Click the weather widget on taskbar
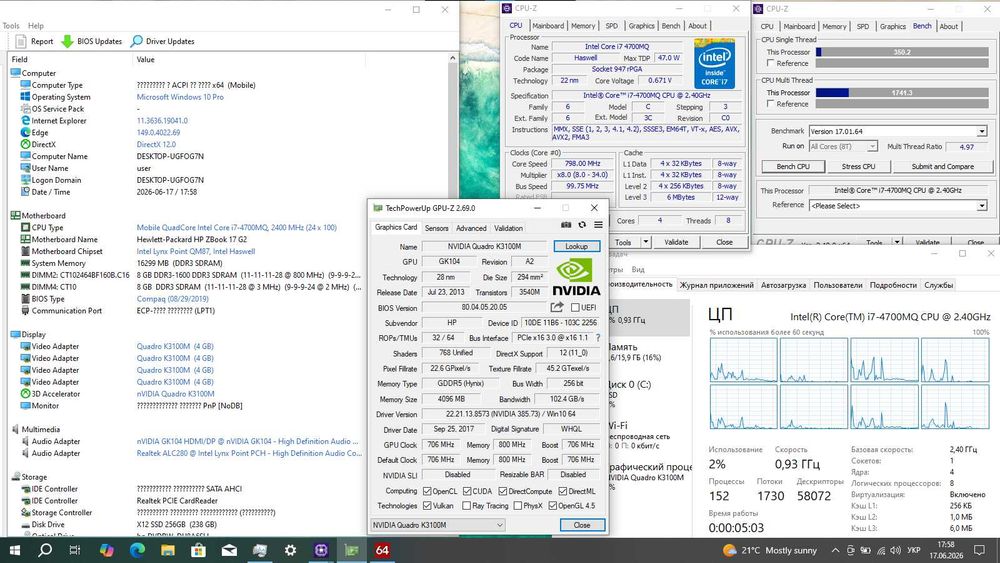This screenshot has width=1000, height=563. pyautogui.click(x=770, y=550)
